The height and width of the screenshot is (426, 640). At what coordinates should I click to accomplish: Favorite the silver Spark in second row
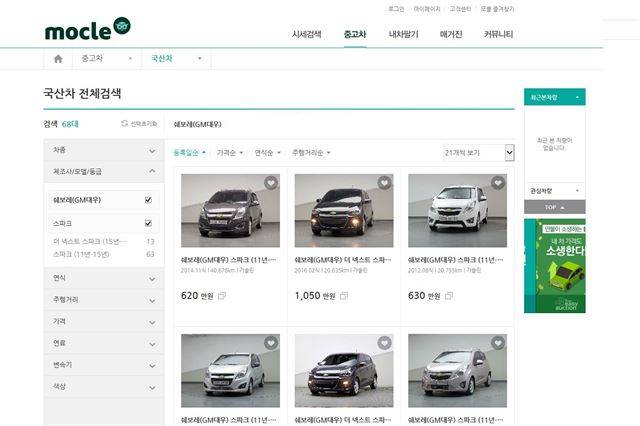pos(271,343)
